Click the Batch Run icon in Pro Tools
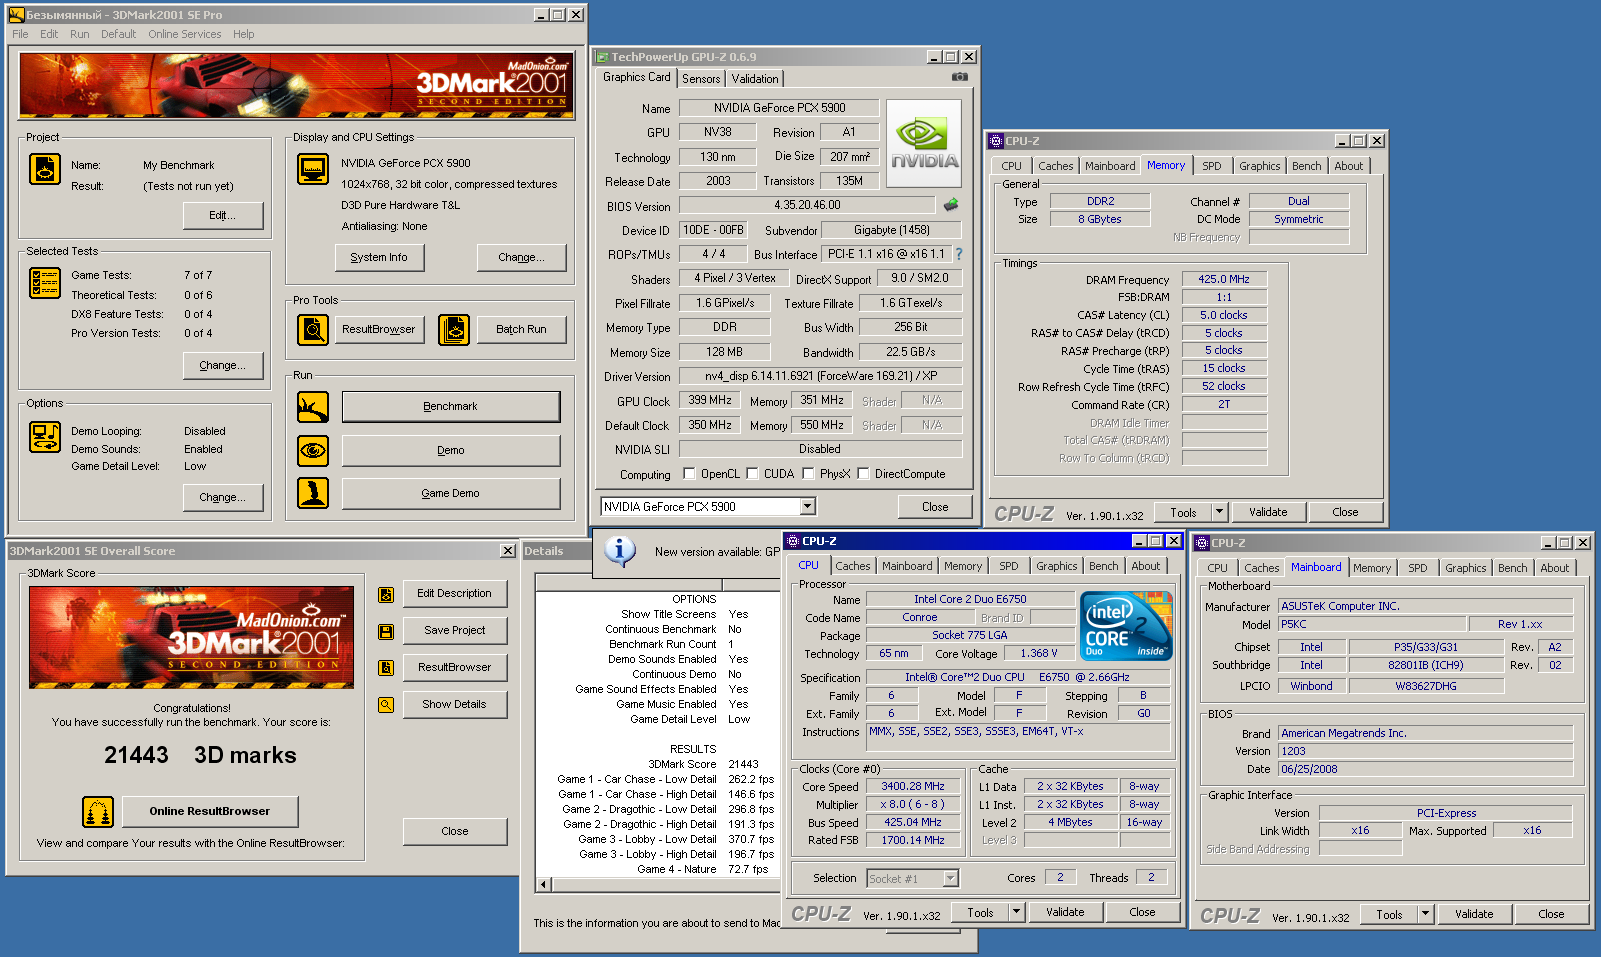Screen dimensions: 1601x957 pos(454,329)
